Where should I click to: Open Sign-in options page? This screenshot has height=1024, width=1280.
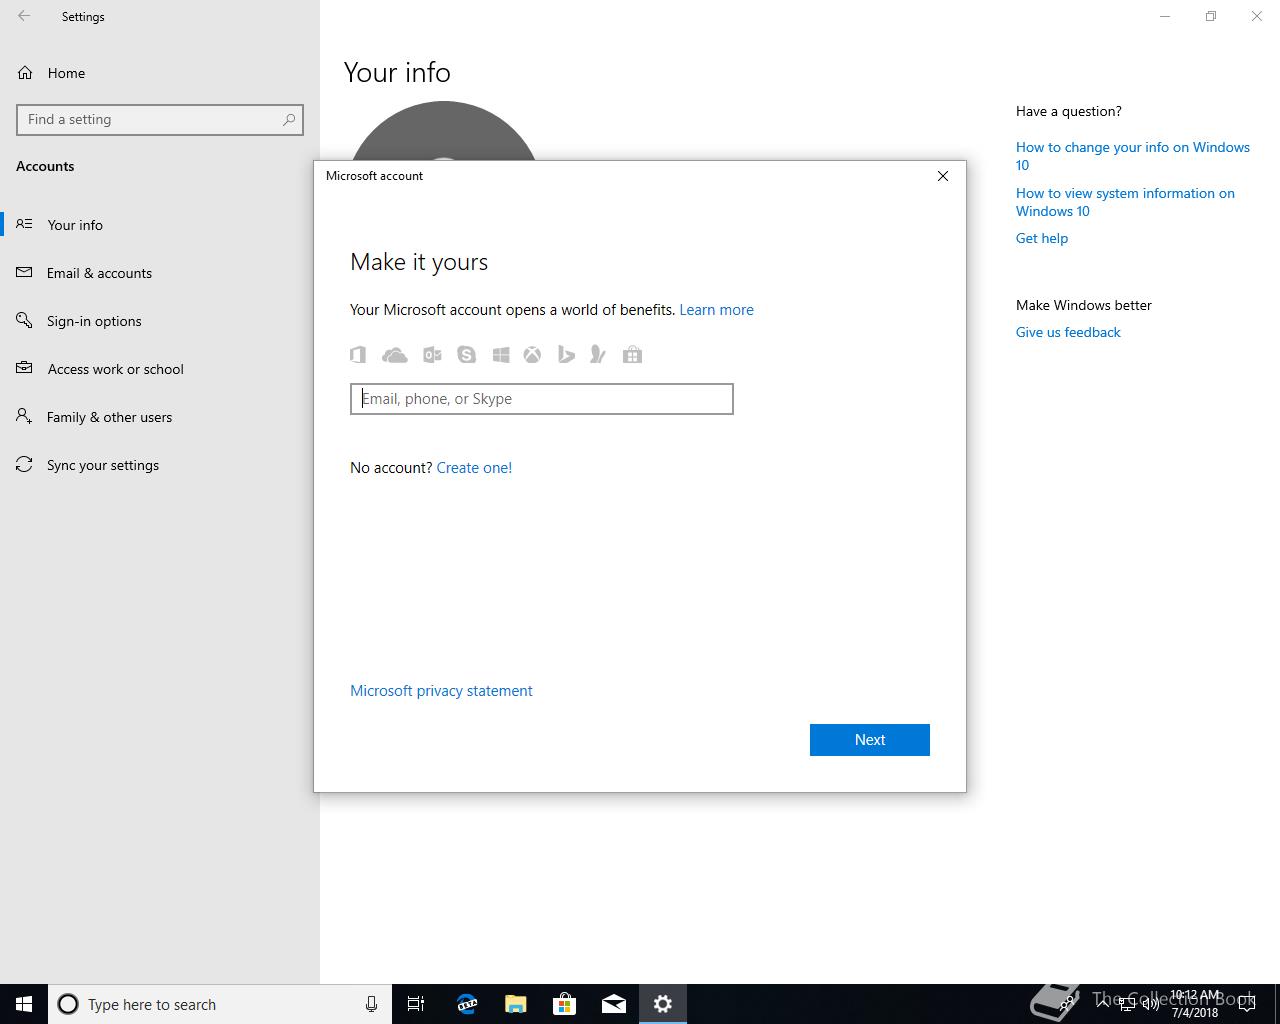pos(94,321)
